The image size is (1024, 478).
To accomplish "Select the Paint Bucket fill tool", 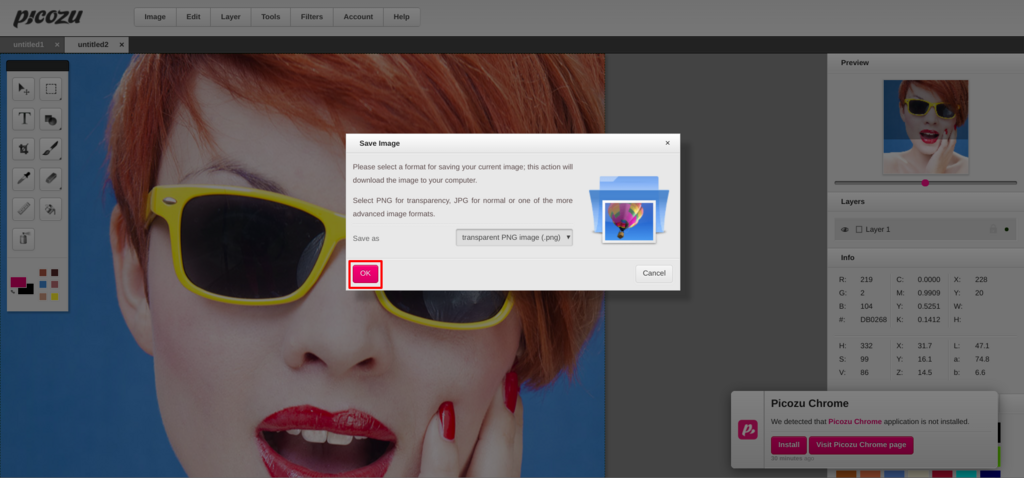I will 50,209.
